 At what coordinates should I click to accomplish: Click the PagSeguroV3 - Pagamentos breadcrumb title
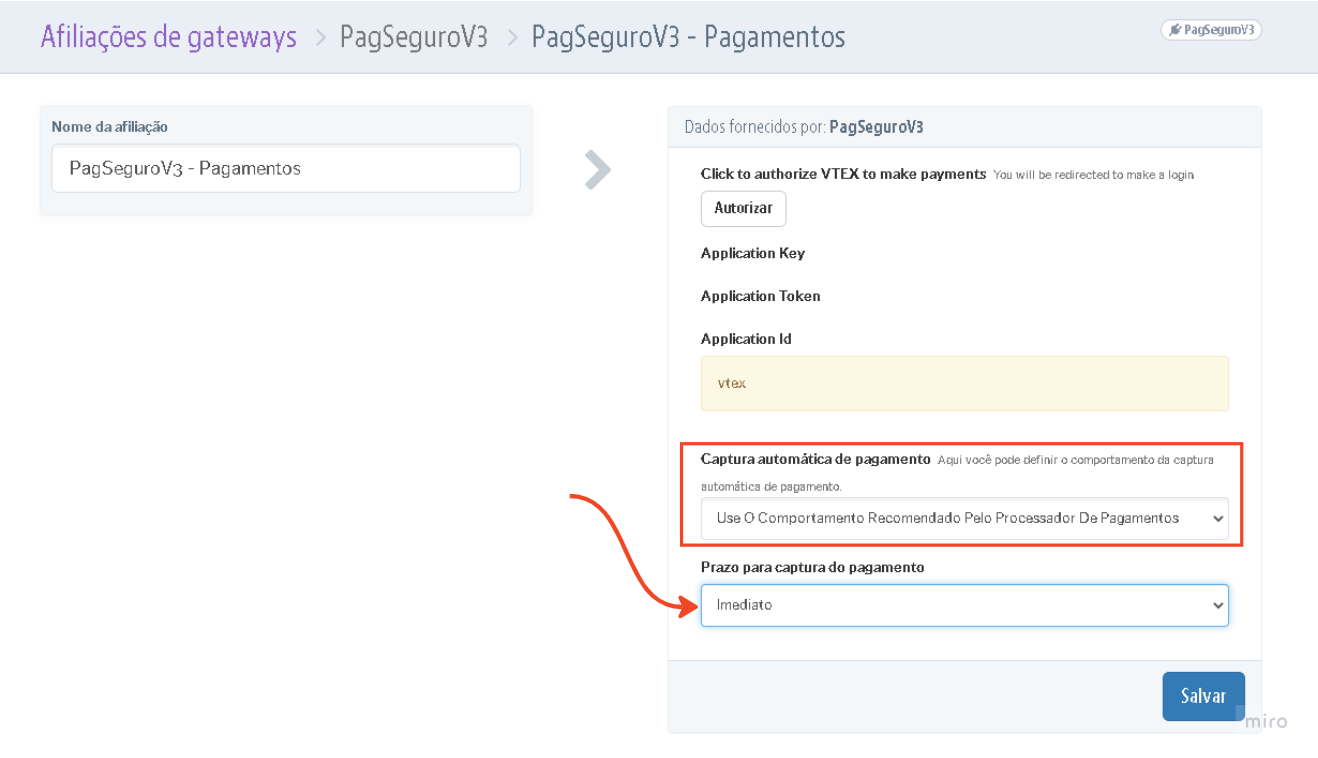click(x=688, y=37)
